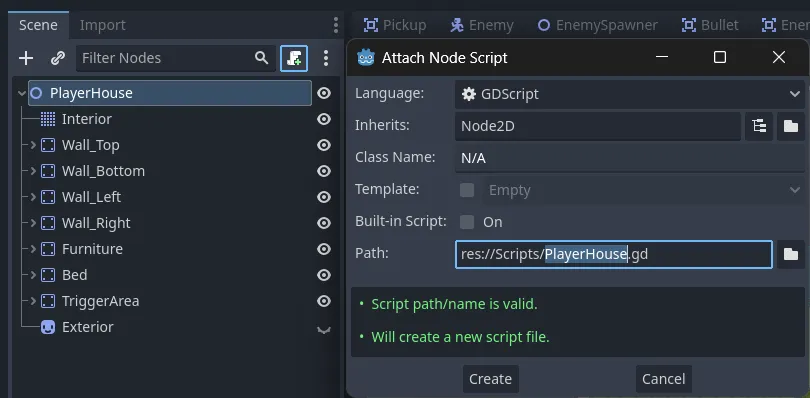
Task: Switch to the Scene dock tab
Action: (38, 25)
